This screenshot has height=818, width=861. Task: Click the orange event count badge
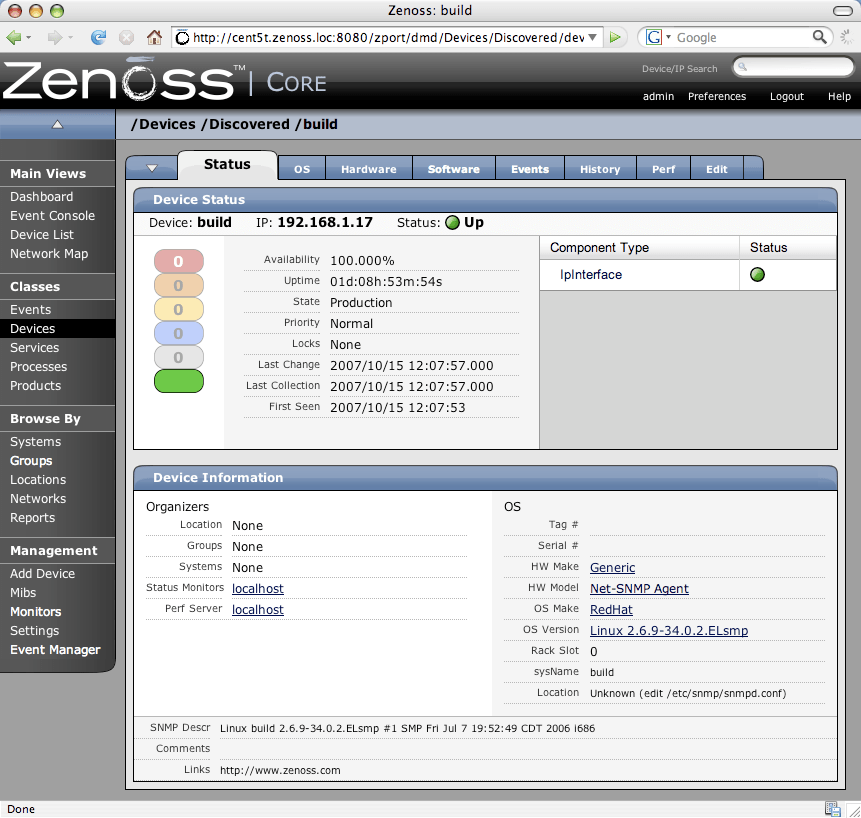(179, 285)
